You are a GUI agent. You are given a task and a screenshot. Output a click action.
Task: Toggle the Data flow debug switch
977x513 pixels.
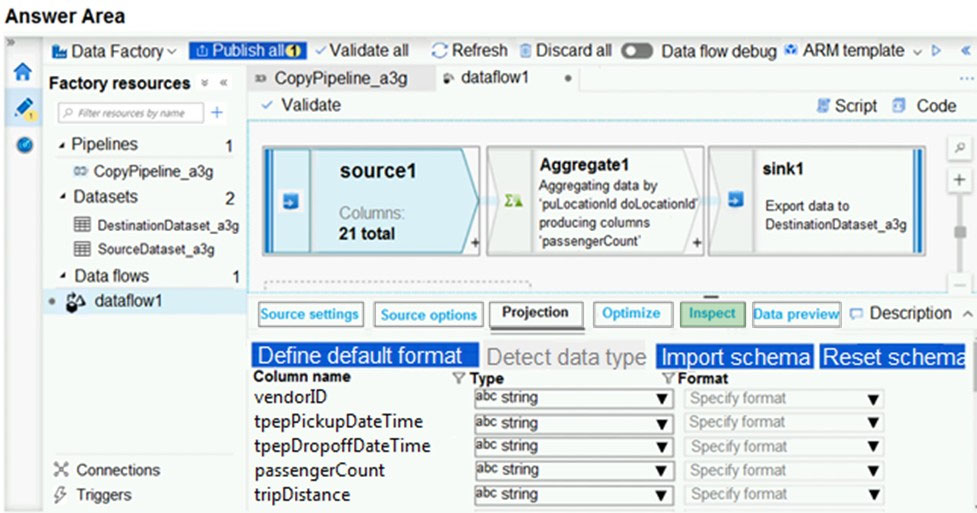click(x=637, y=50)
